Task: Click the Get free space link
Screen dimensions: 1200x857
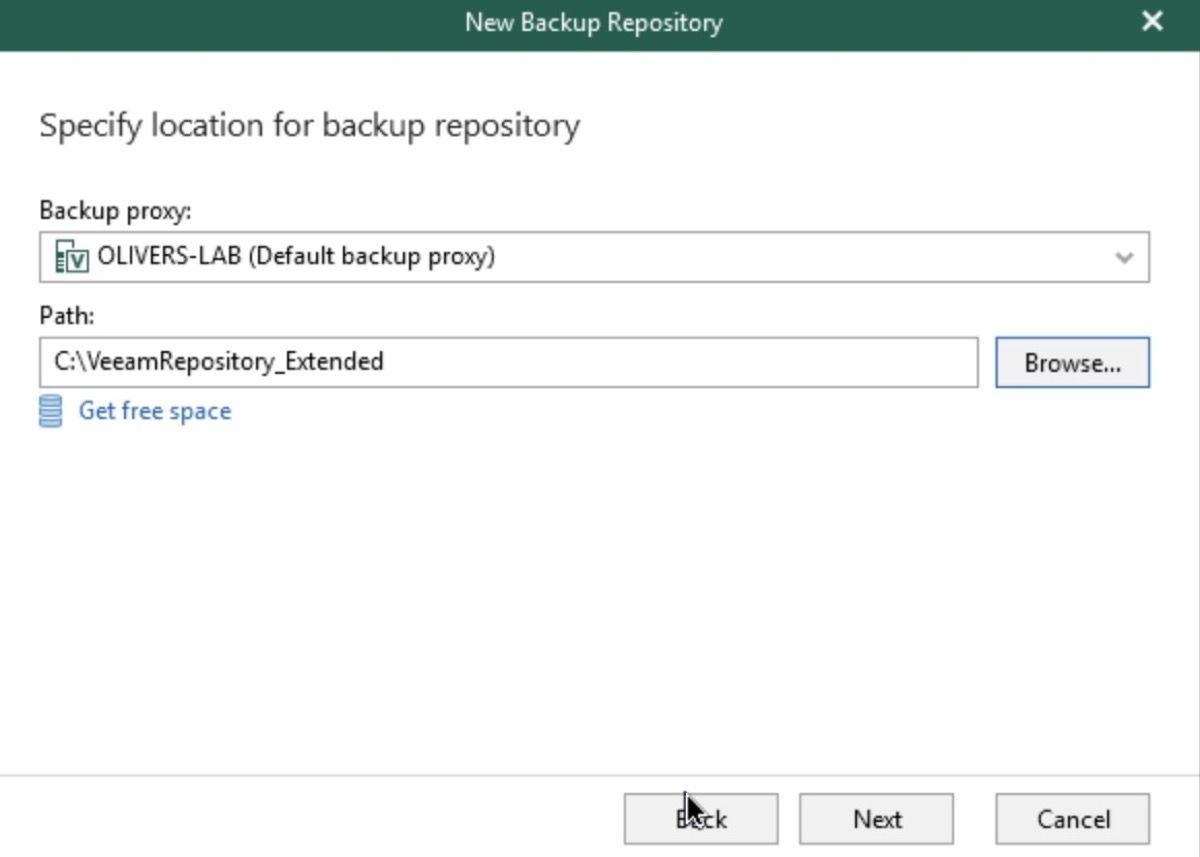Action: [155, 411]
